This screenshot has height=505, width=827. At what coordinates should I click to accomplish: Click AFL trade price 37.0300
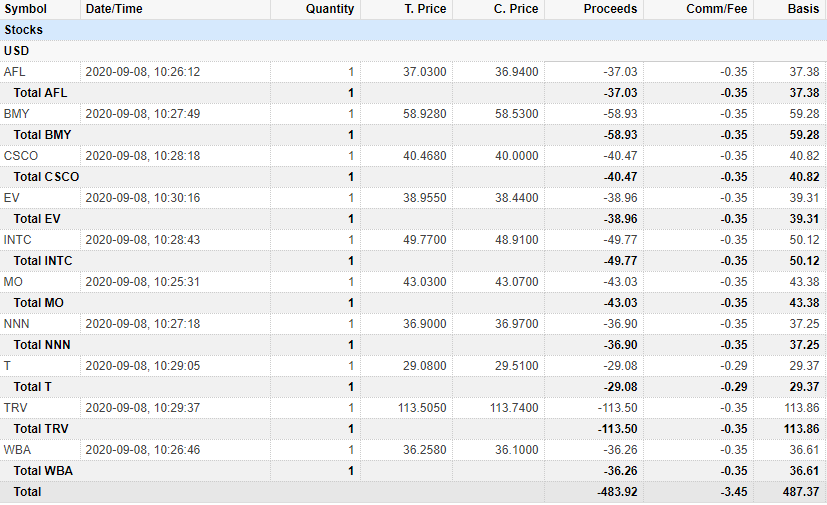coord(425,72)
